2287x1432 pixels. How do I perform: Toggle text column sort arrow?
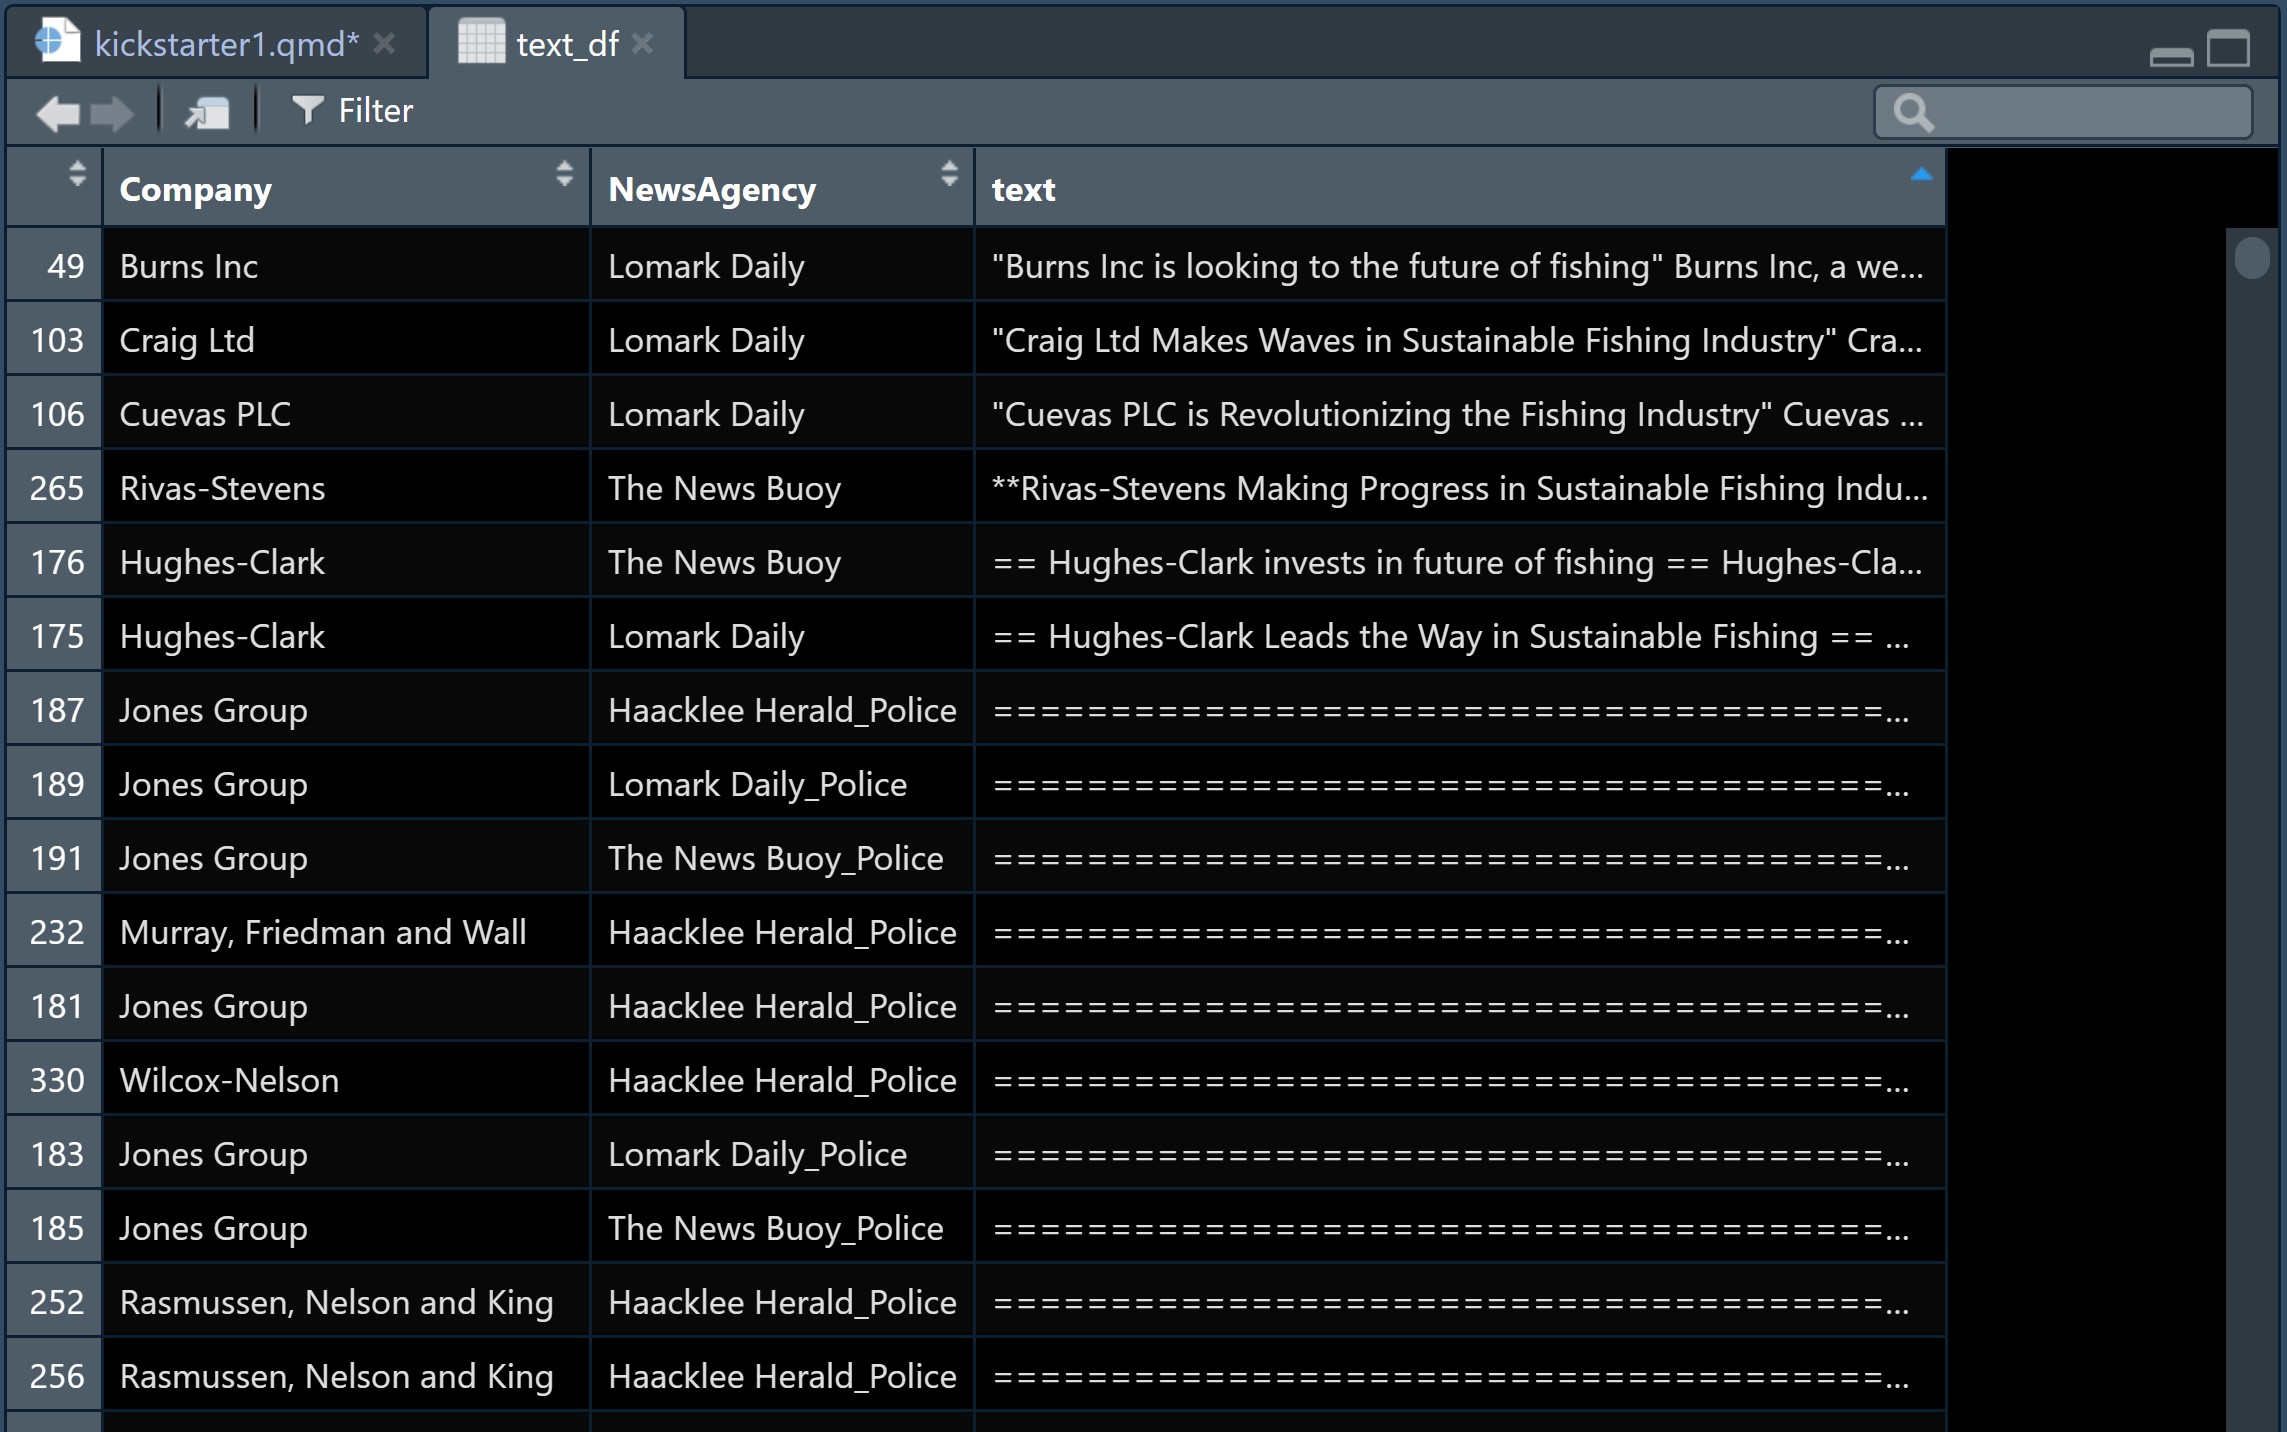point(1920,176)
